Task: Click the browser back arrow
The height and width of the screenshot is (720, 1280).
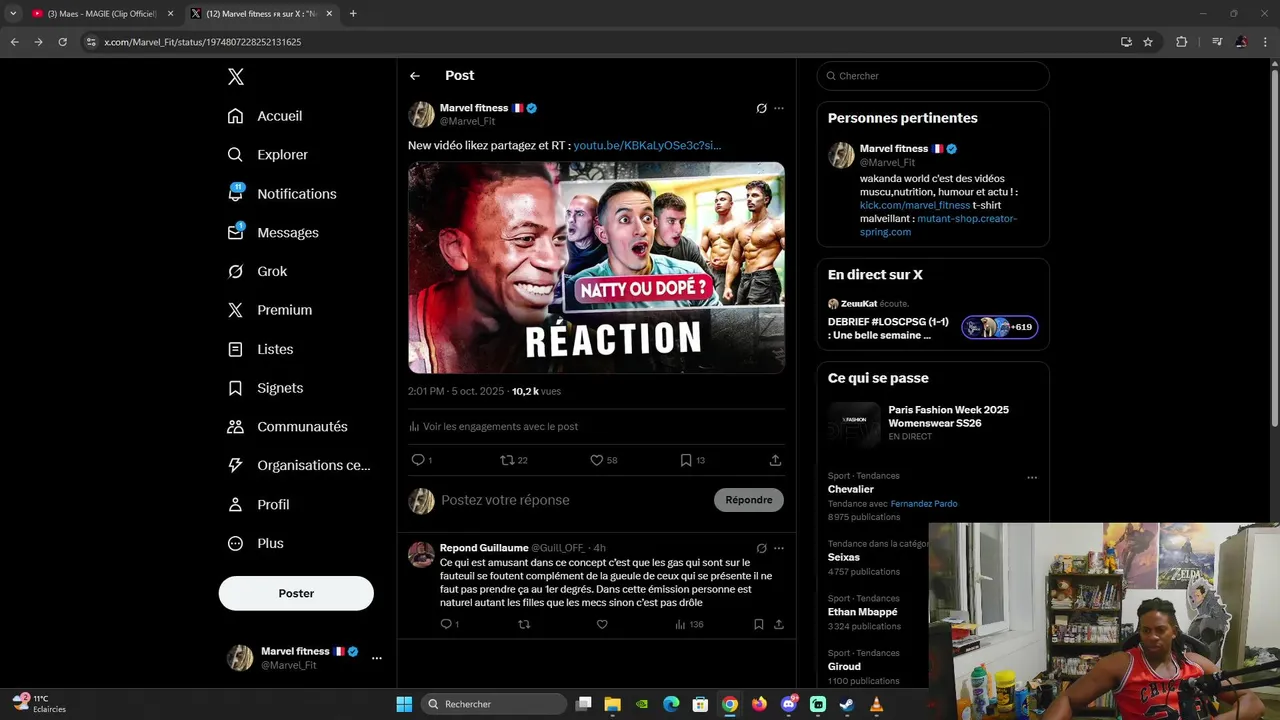Action: (x=14, y=42)
